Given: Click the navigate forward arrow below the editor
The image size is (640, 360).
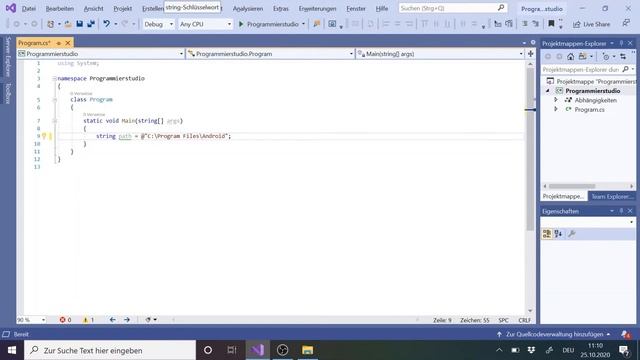Looking at the screenshot, I should (127, 320).
